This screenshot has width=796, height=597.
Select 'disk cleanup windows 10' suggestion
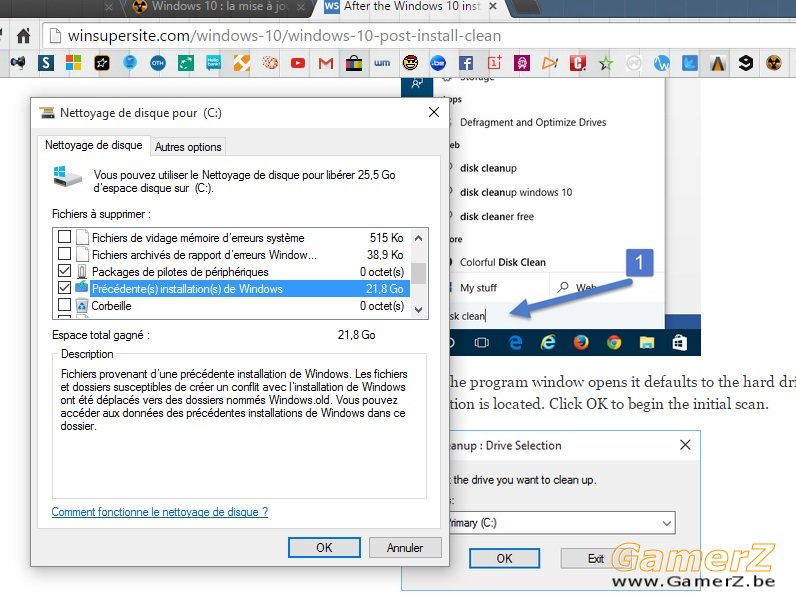(x=516, y=192)
